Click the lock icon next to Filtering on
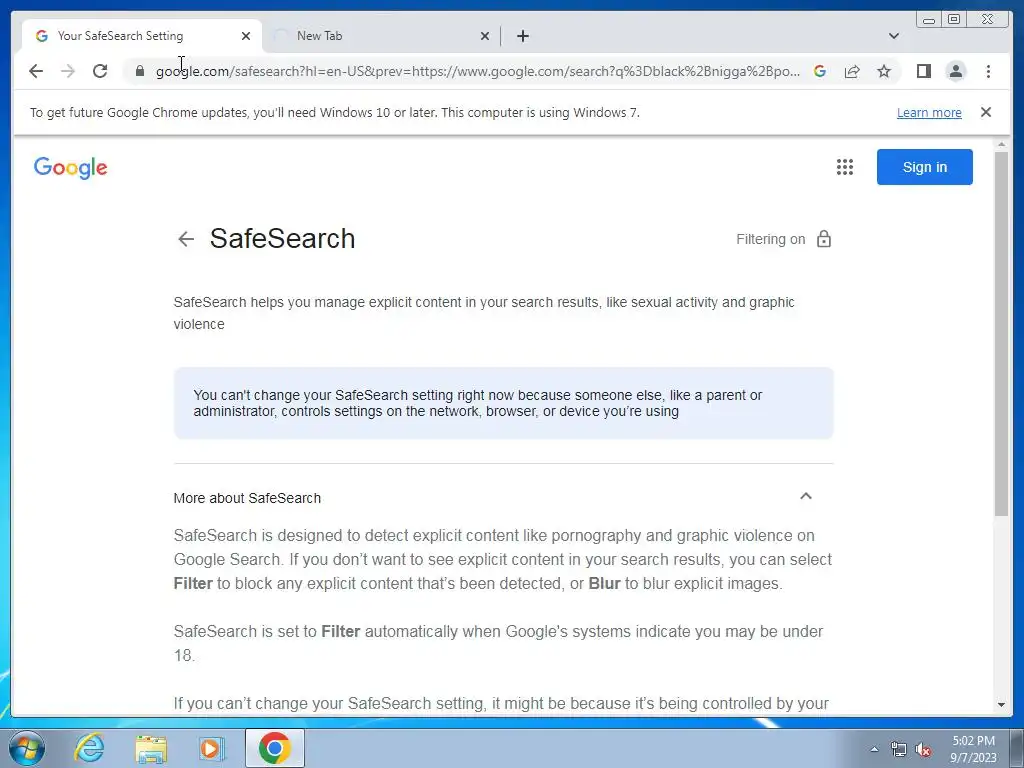Viewport: 1024px width, 768px height. (x=824, y=239)
